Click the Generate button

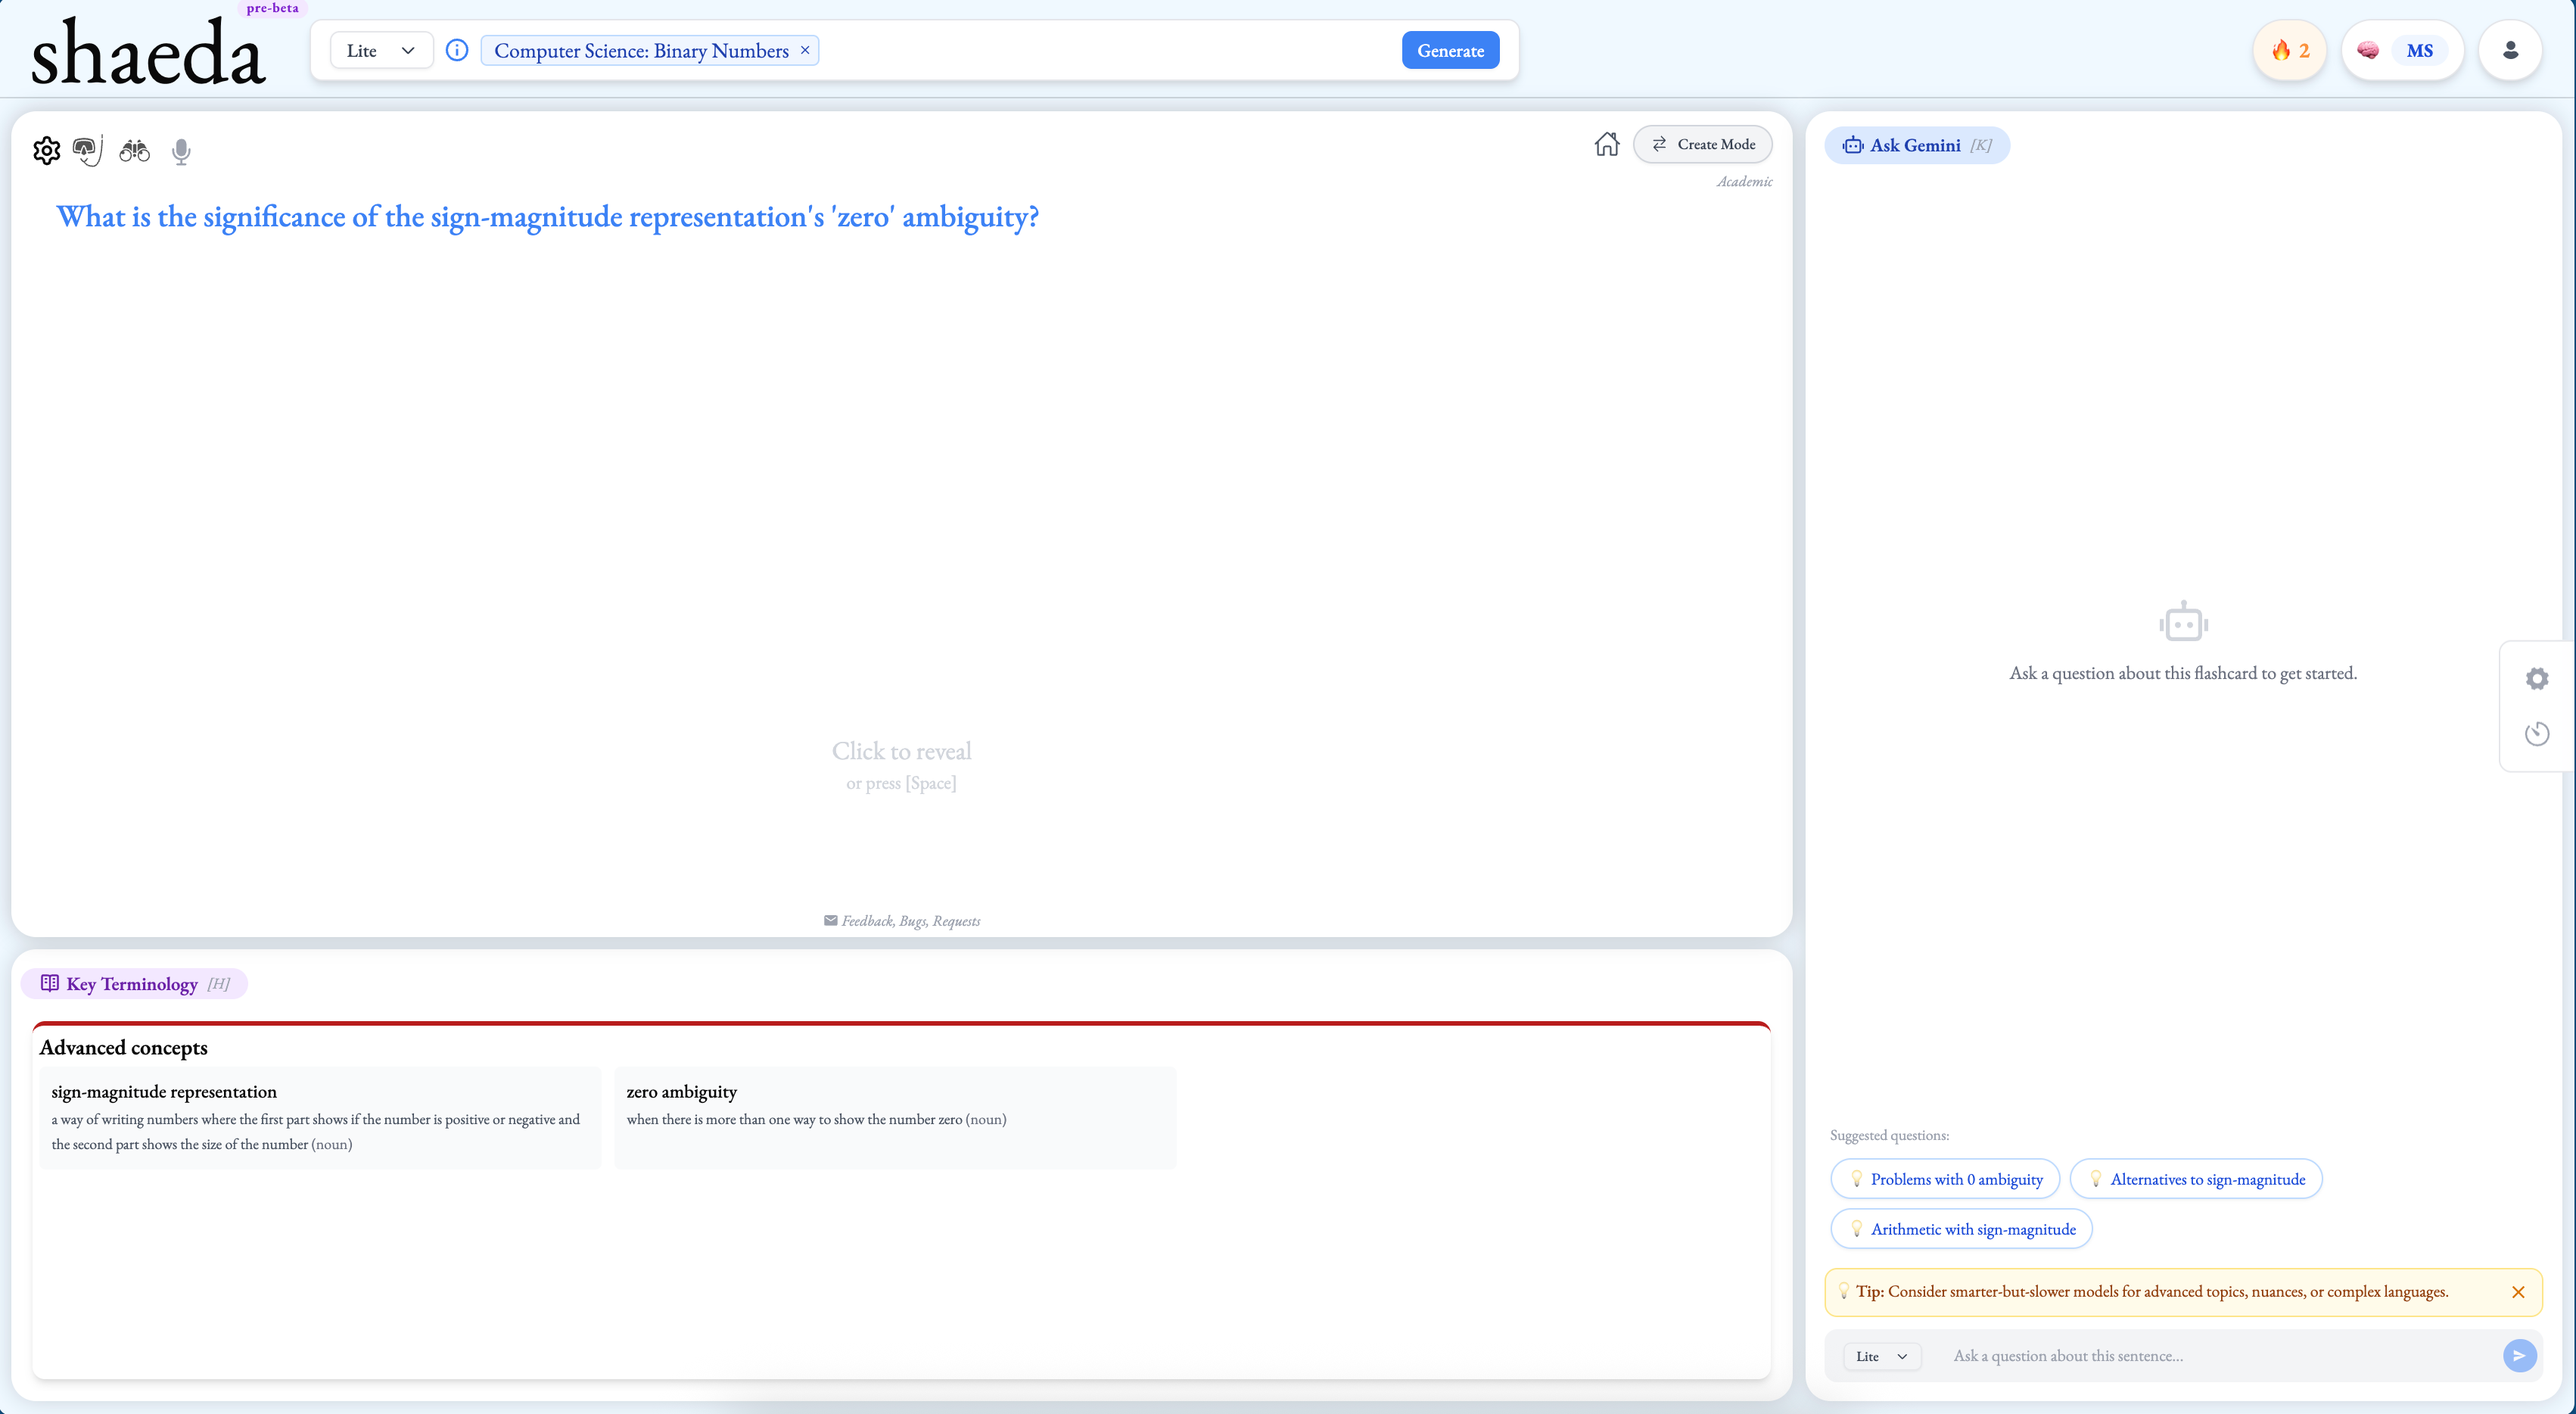pyautogui.click(x=1450, y=50)
